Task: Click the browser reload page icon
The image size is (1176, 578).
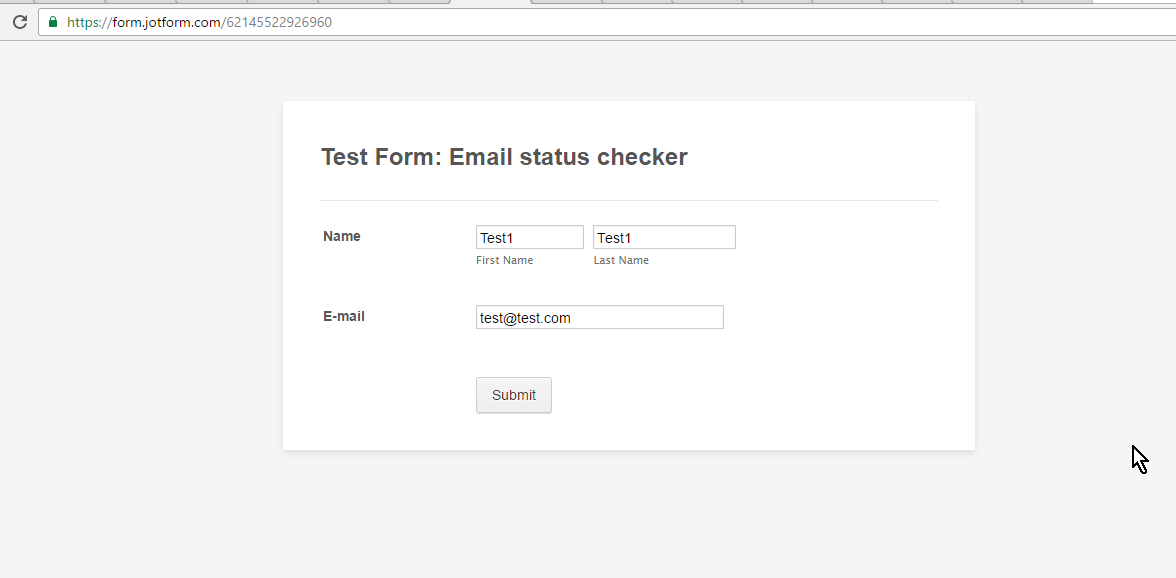Action: coord(19,22)
